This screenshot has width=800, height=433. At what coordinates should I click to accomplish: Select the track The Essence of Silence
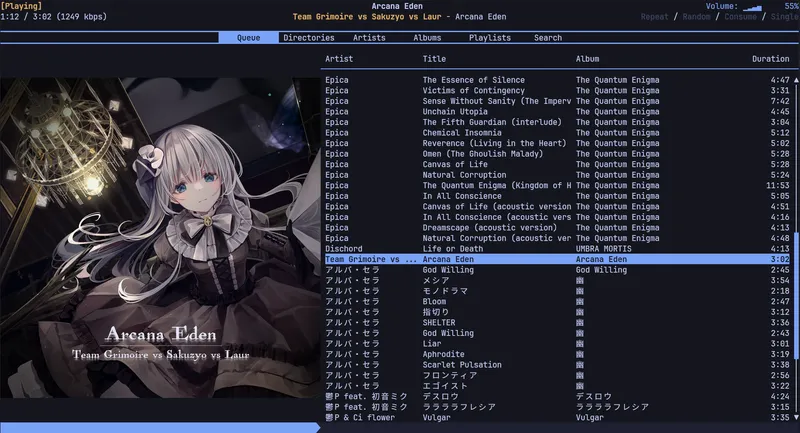tap(487, 79)
